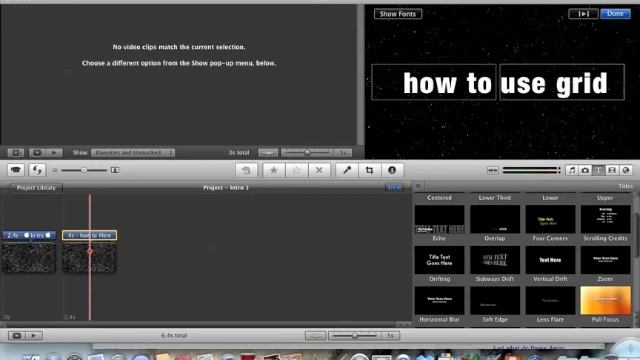Screen dimensions: 640x360
Task: Open the Show pop-up menu for clip filtering
Action: (133, 153)
